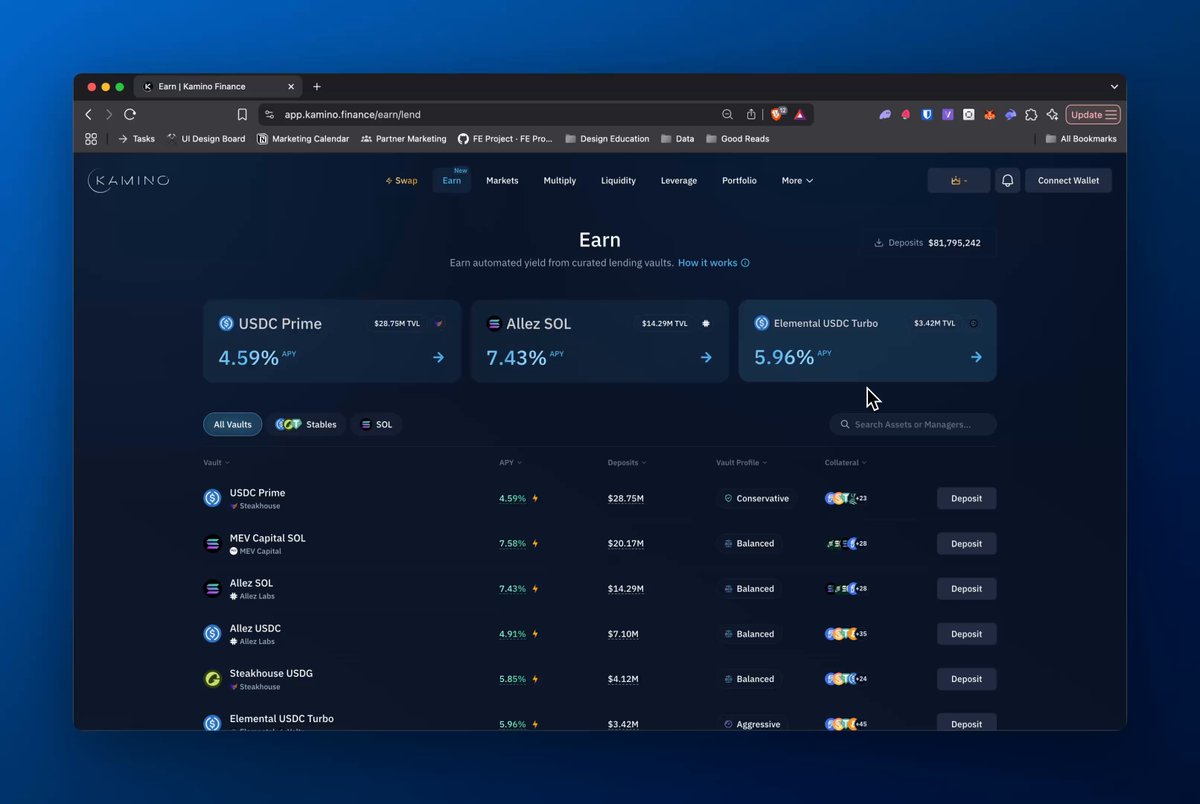This screenshot has height=804, width=1200.
Task: Sort by the Deposits column header
Action: click(x=627, y=463)
